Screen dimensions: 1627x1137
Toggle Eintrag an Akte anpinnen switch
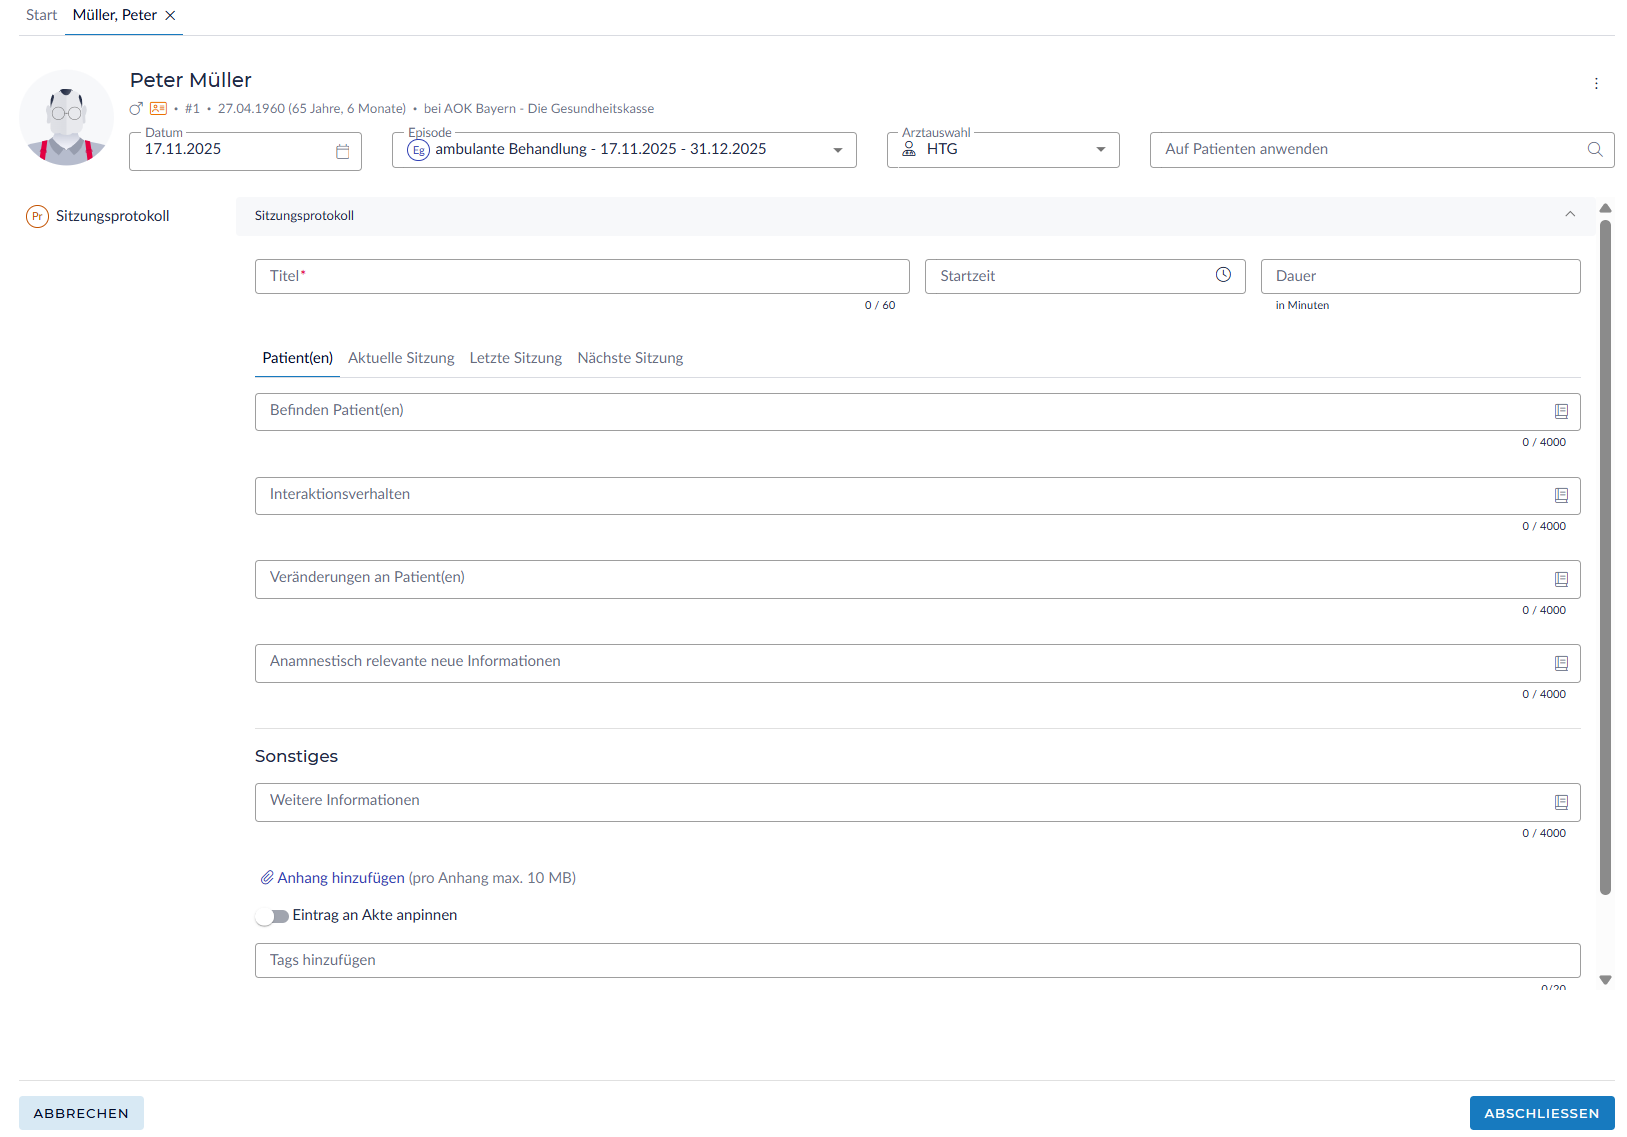pos(272,916)
